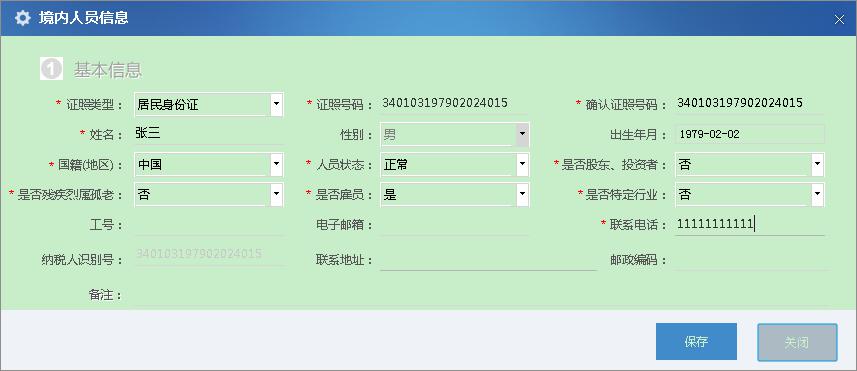Focus the 证照号码 input field
Image resolution: width=857 pixels, height=371 pixels.
coord(454,104)
